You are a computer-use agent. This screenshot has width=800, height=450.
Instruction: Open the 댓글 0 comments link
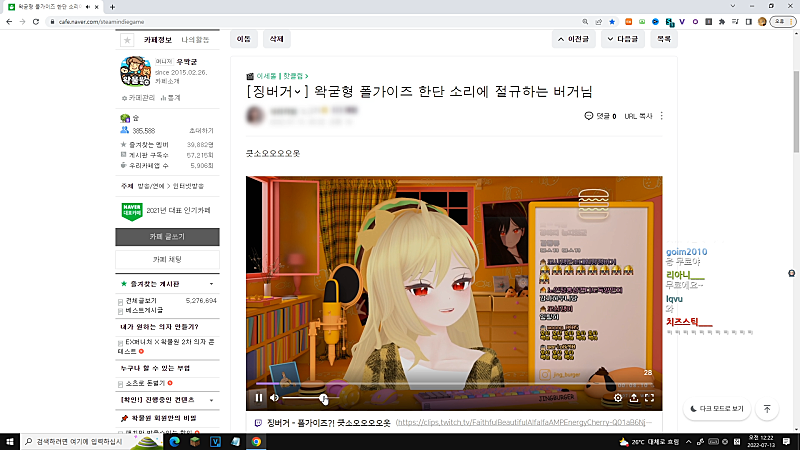coord(600,116)
